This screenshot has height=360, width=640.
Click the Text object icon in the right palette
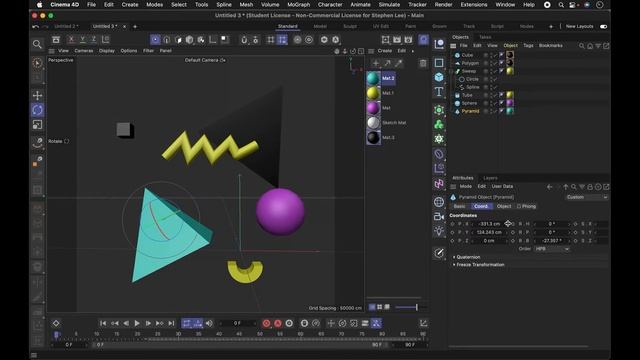click(439, 91)
